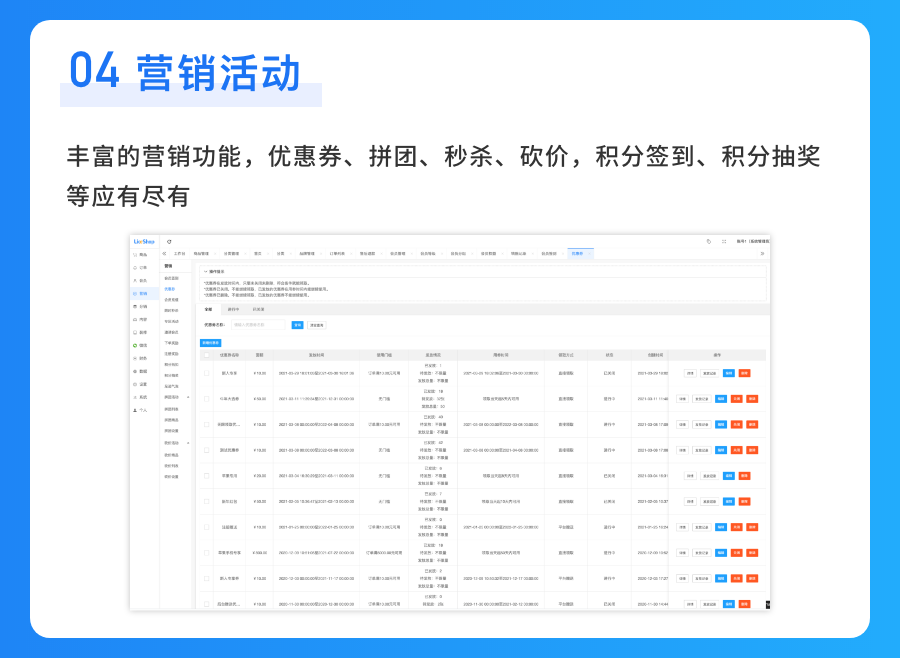900x658 pixels.
Task: Open 个人 at the sidebar bottom
Action: [x=141, y=410]
